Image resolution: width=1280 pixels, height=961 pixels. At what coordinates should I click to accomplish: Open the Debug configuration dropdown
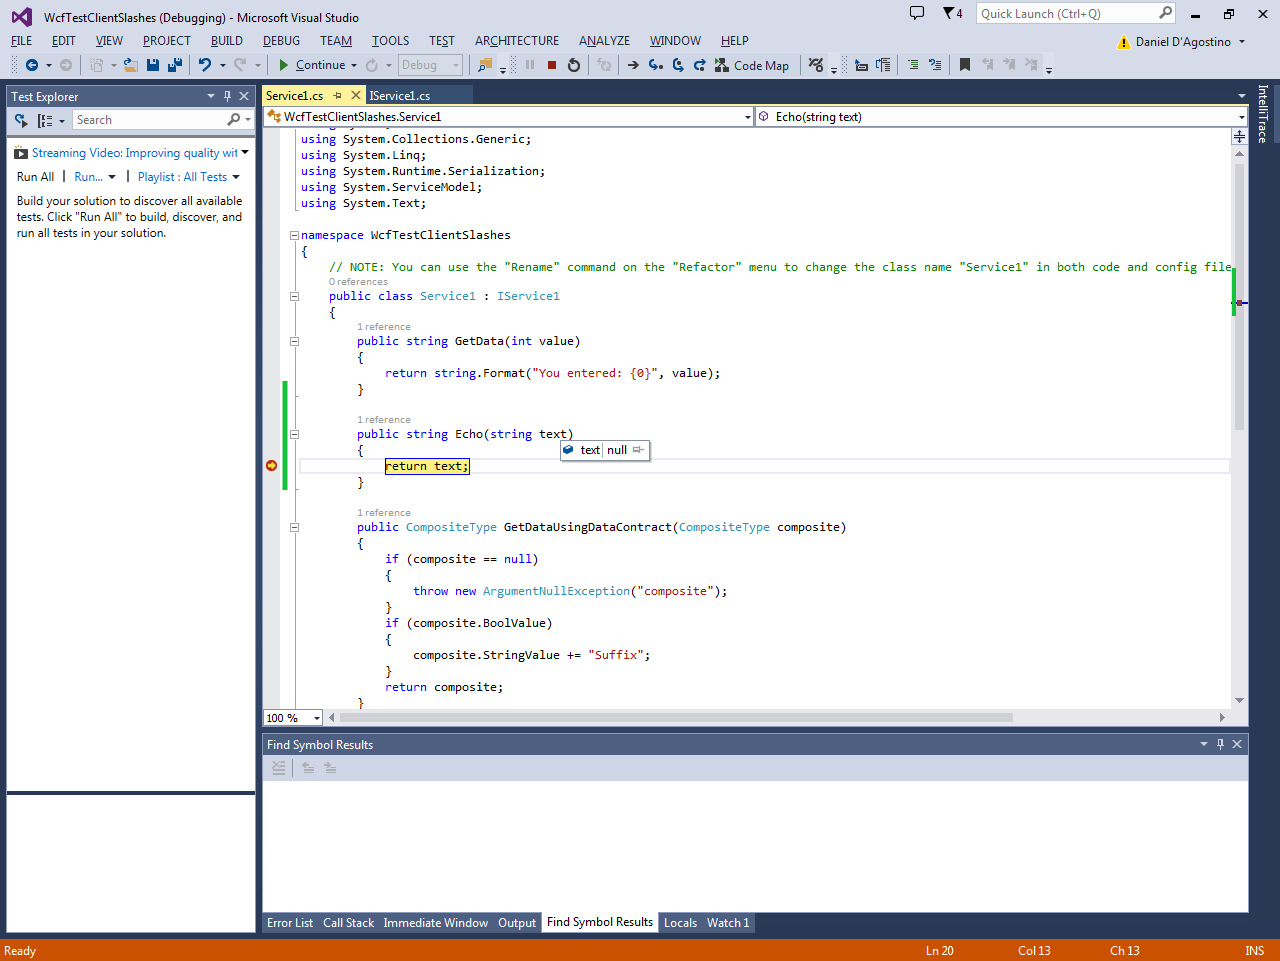click(x=430, y=65)
